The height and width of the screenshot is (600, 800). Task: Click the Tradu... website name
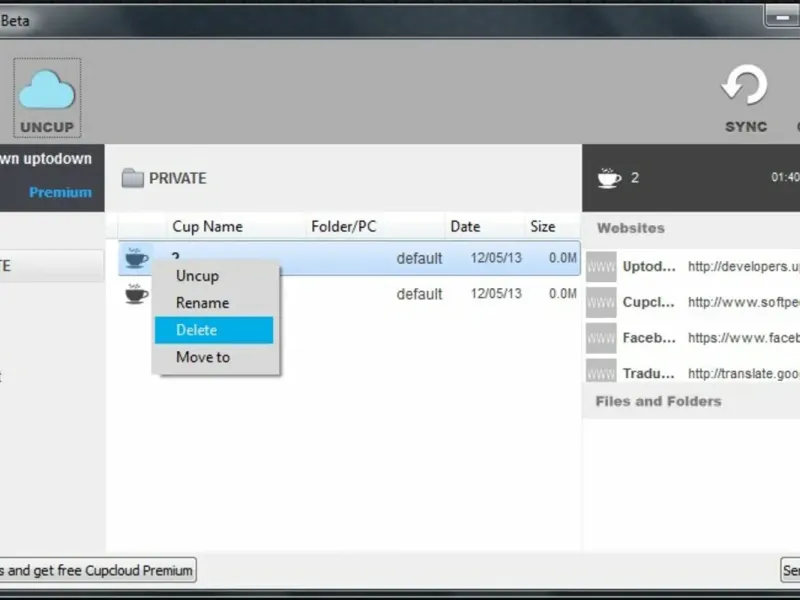click(649, 373)
